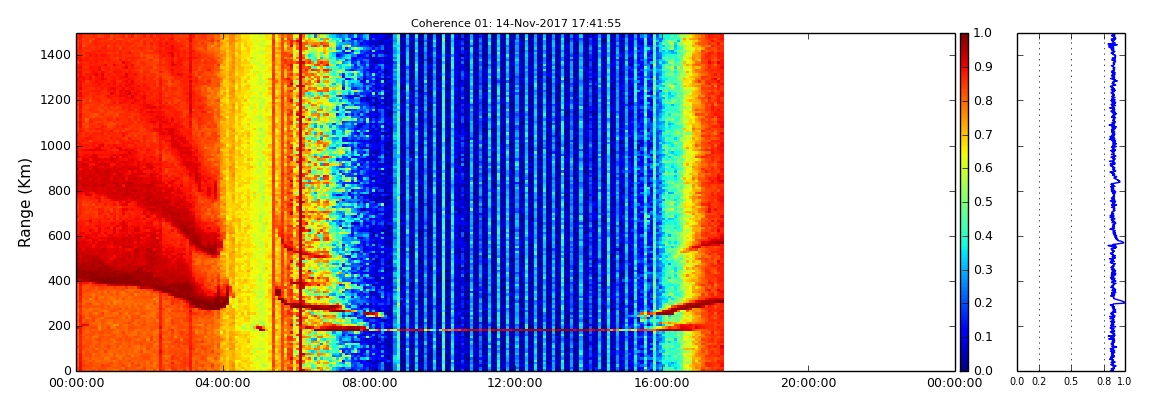Click the 0.4 colorbar tick label
The height and width of the screenshot is (407, 1150).
pos(981,236)
